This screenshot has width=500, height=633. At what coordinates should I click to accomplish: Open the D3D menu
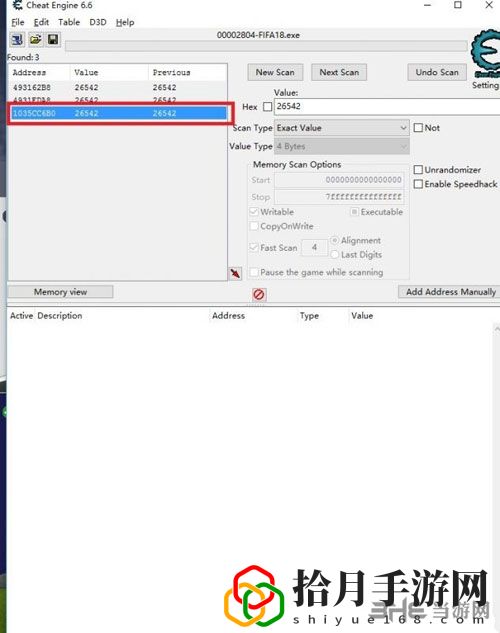pyautogui.click(x=98, y=22)
